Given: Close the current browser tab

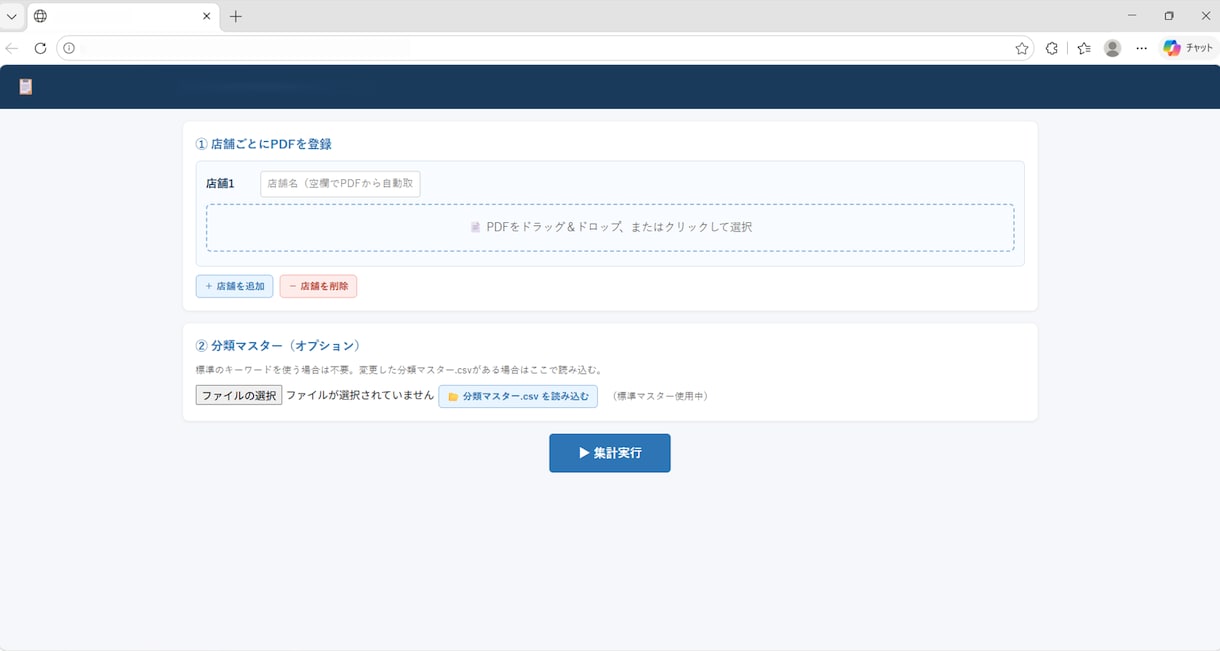Looking at the screenshot, I should click(206, 16).
